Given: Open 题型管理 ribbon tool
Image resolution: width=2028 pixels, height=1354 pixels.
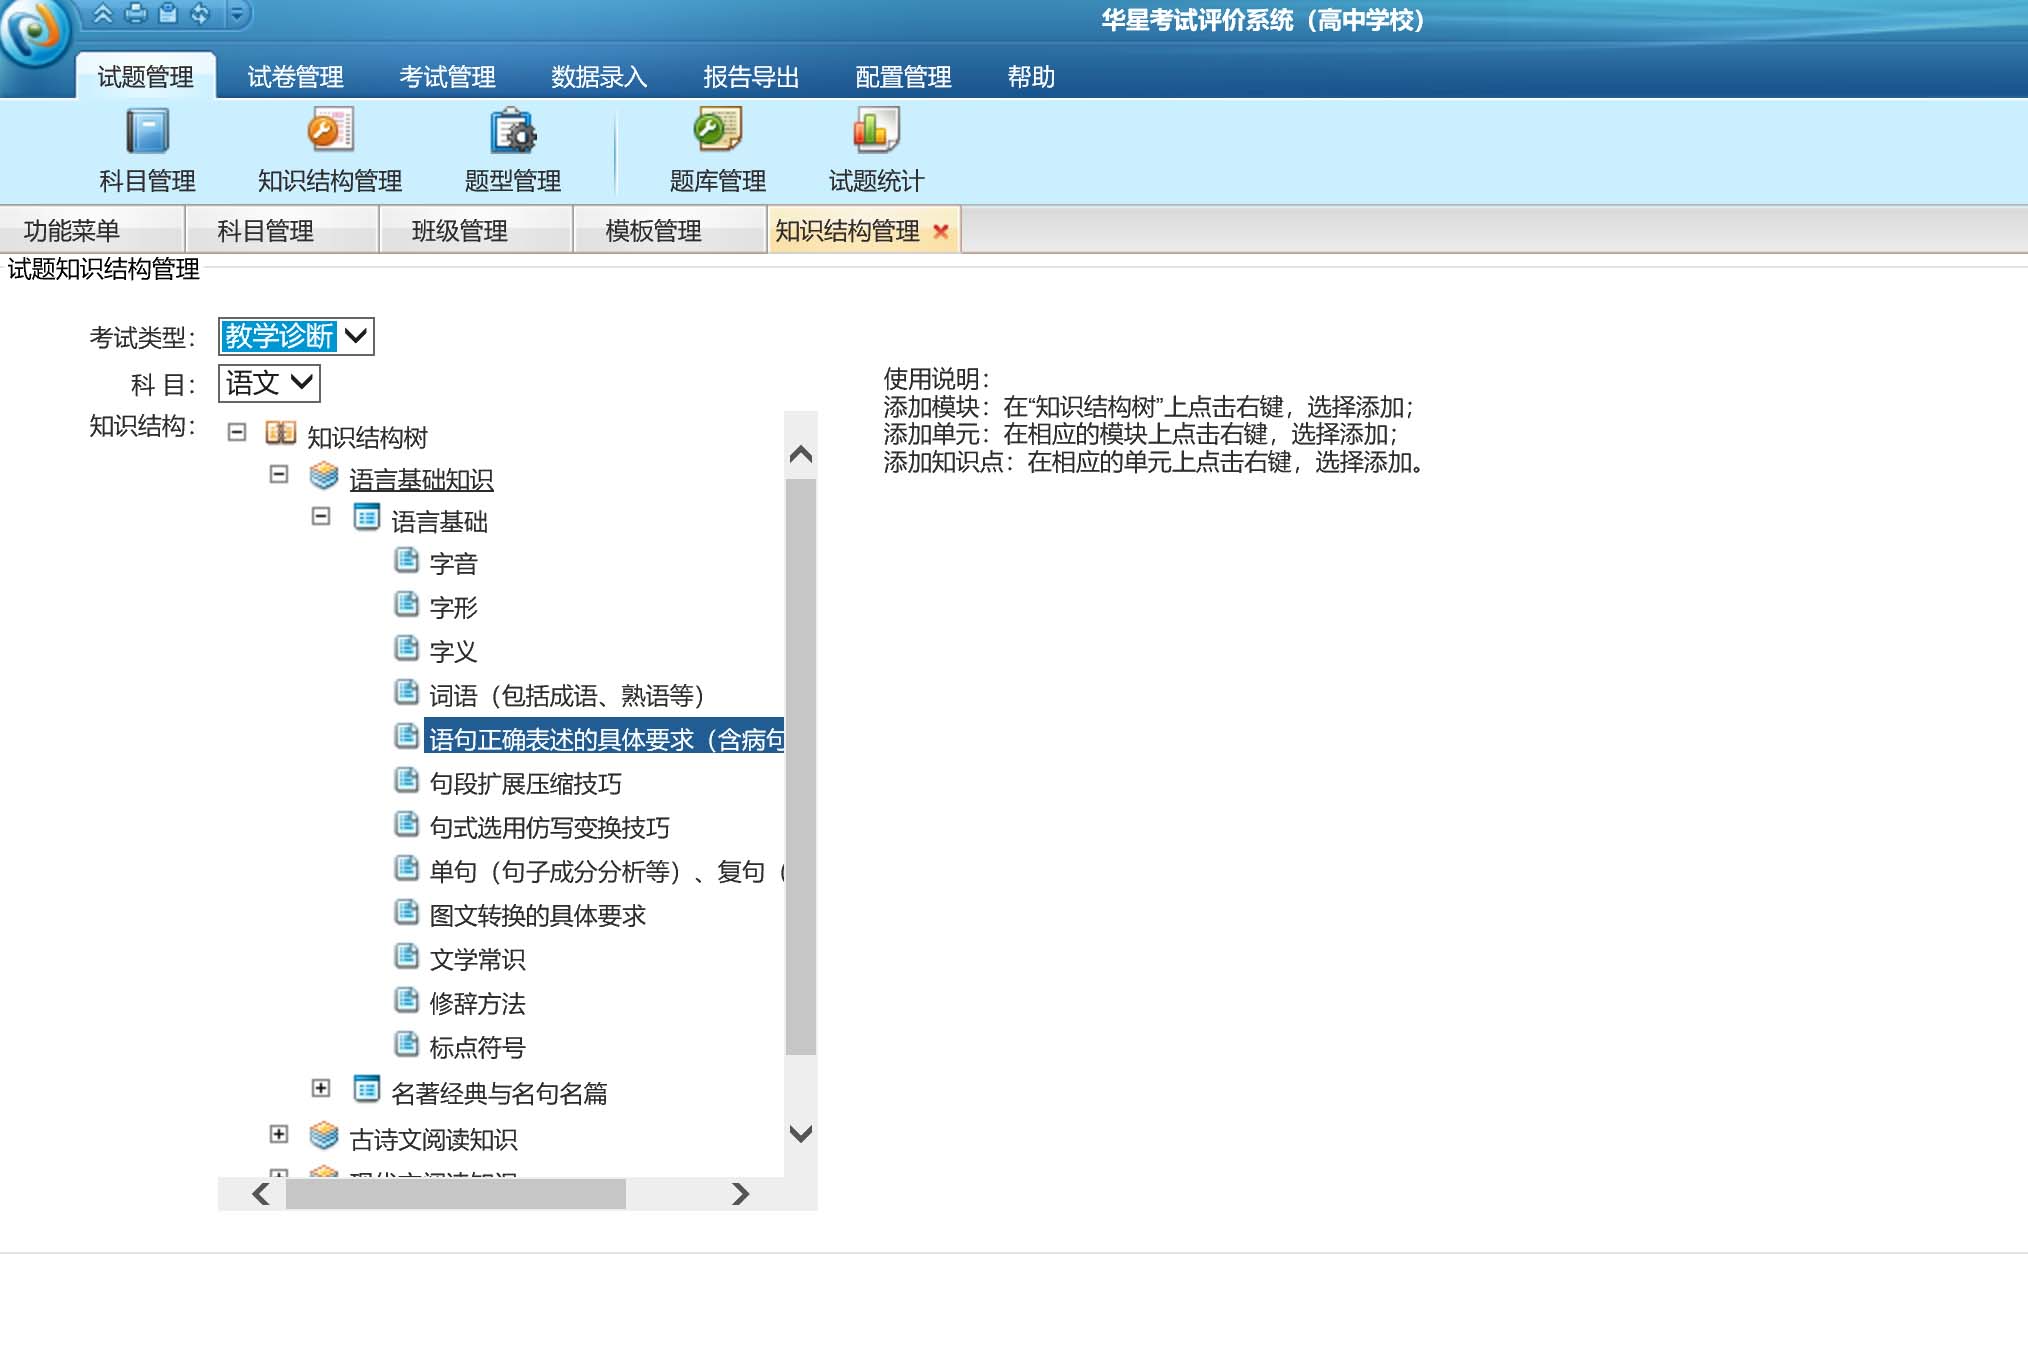Looking at the screenshot, I should tap(513, 152).
